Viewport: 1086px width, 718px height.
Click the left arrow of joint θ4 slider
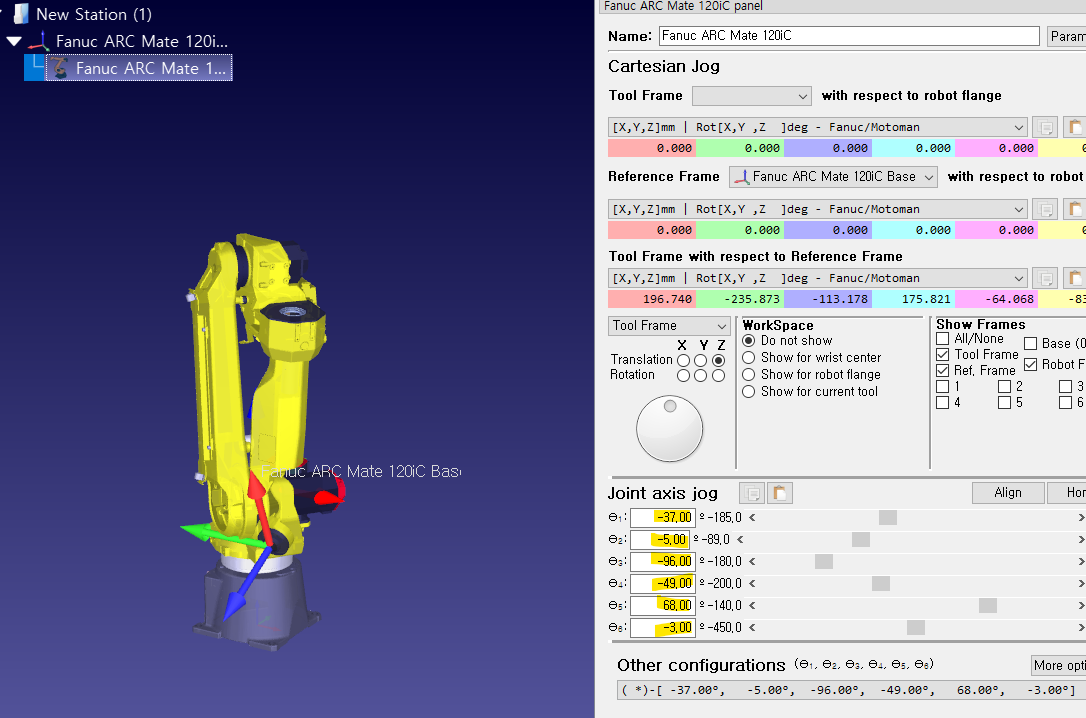[752, 584]
